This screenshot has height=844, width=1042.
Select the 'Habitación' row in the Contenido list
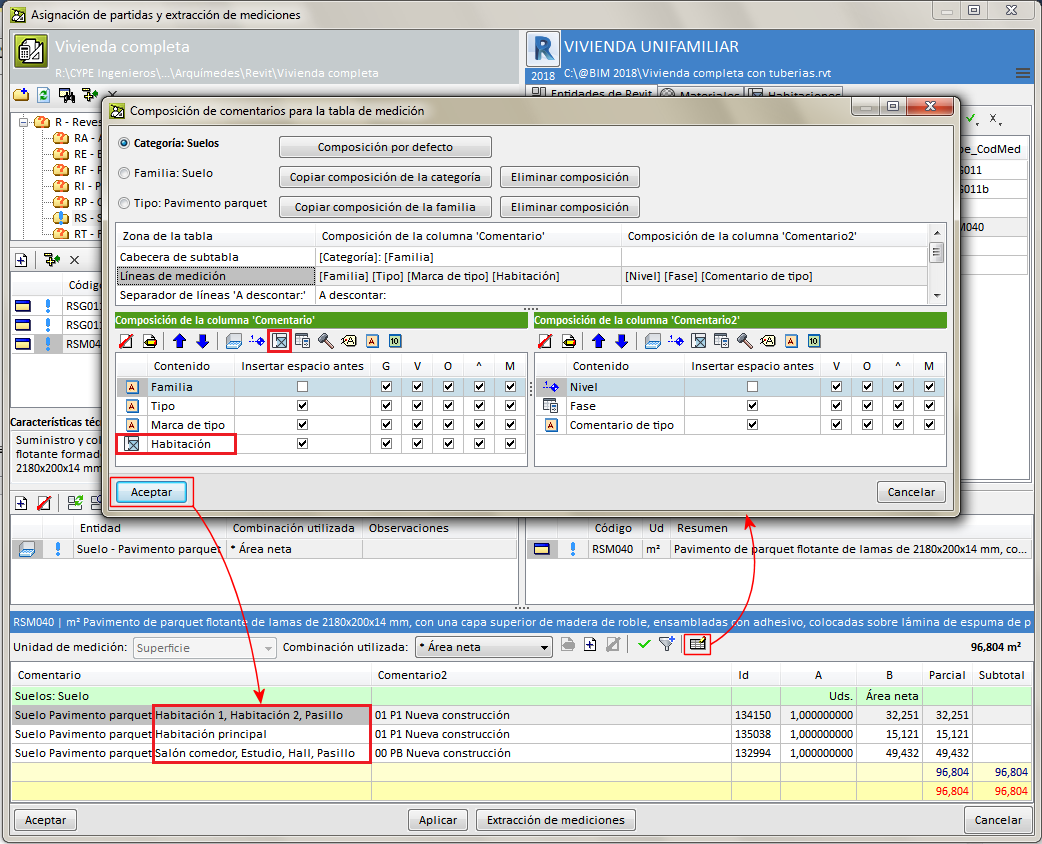(321, 444)
